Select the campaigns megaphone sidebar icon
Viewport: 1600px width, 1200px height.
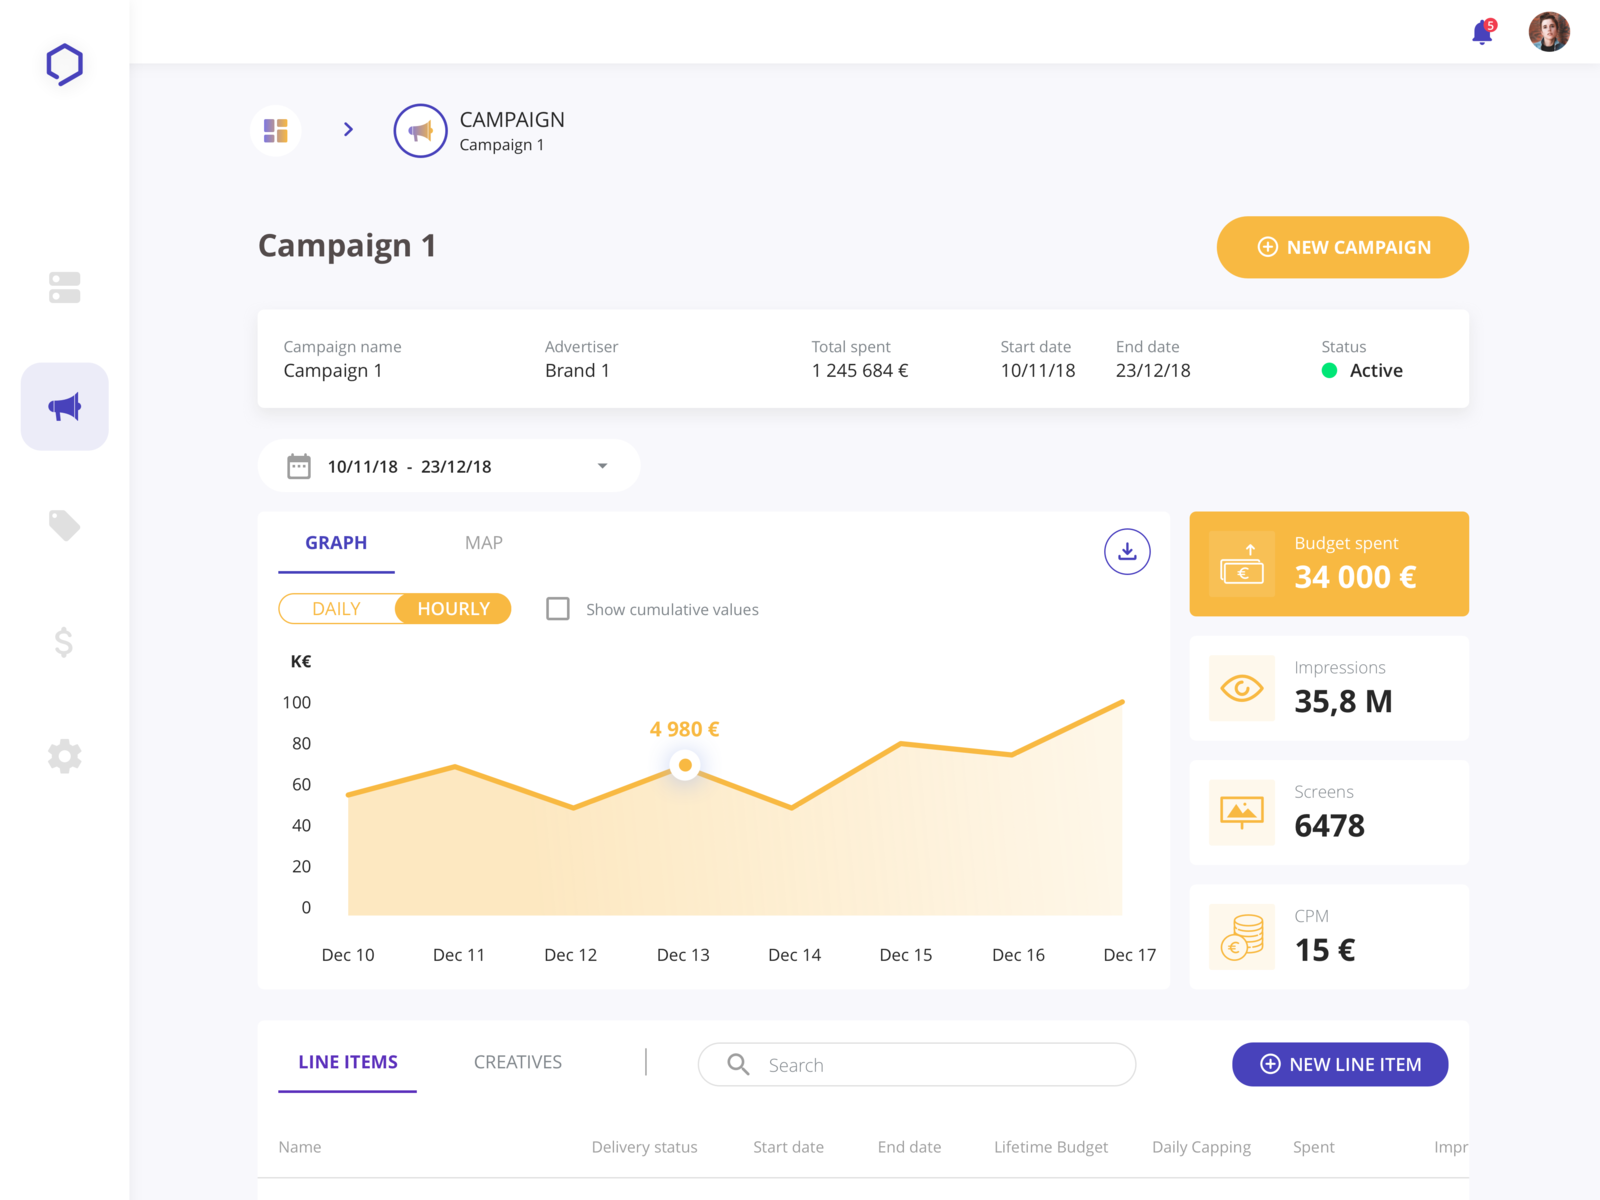click(x=64, y=407)
